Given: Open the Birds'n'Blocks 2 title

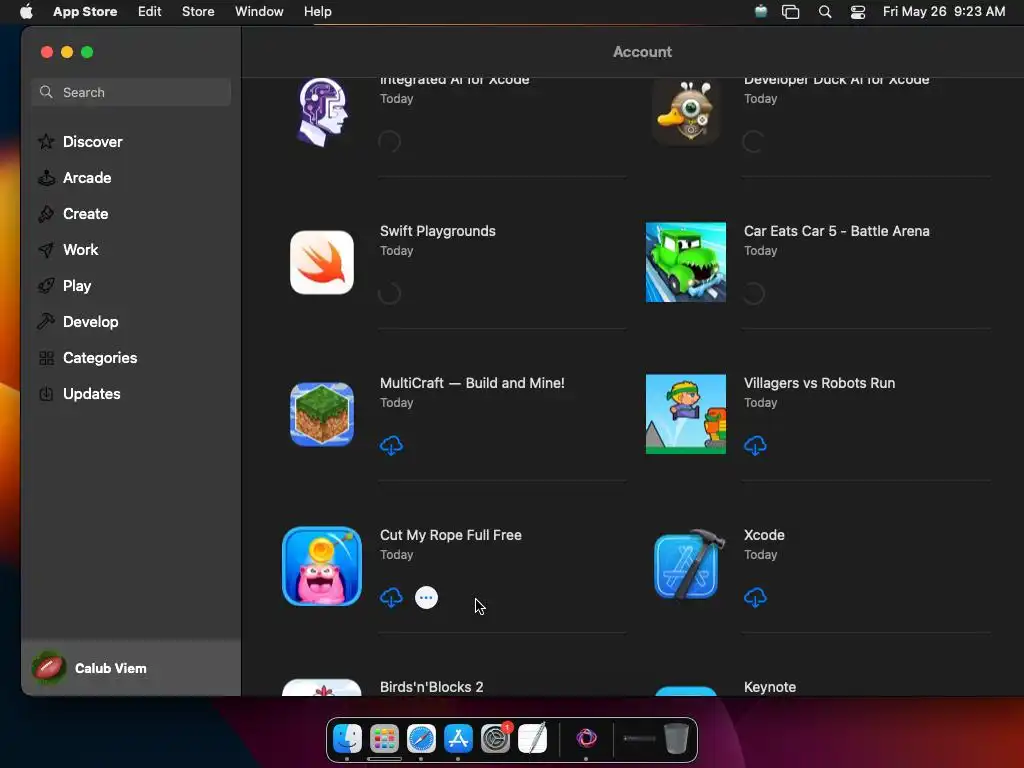Looking at the screenshot, I should click(x=432, y=687).
